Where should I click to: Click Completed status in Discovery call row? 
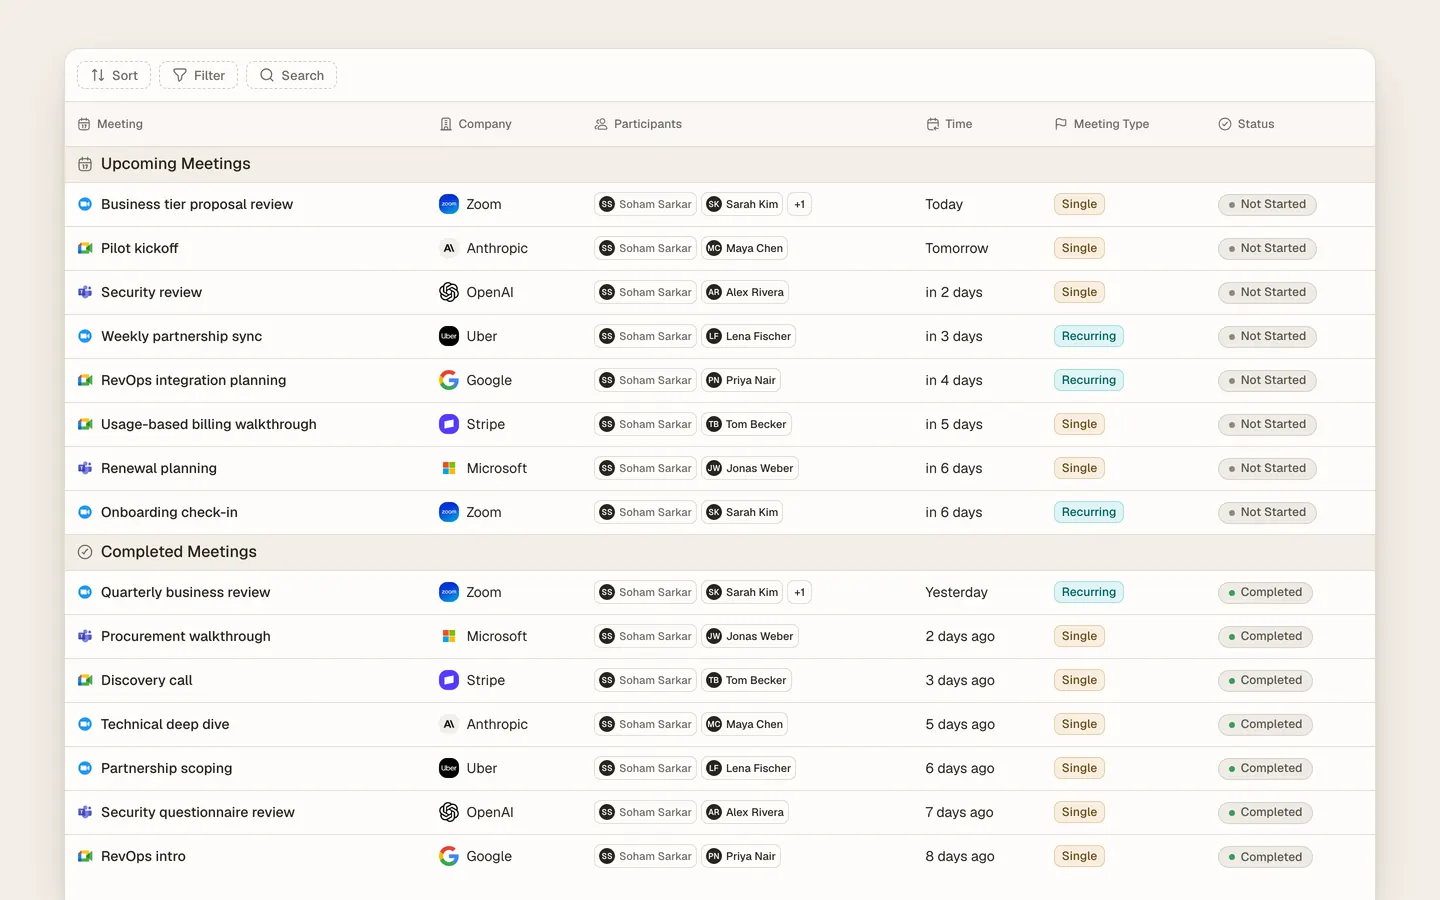1265,680
